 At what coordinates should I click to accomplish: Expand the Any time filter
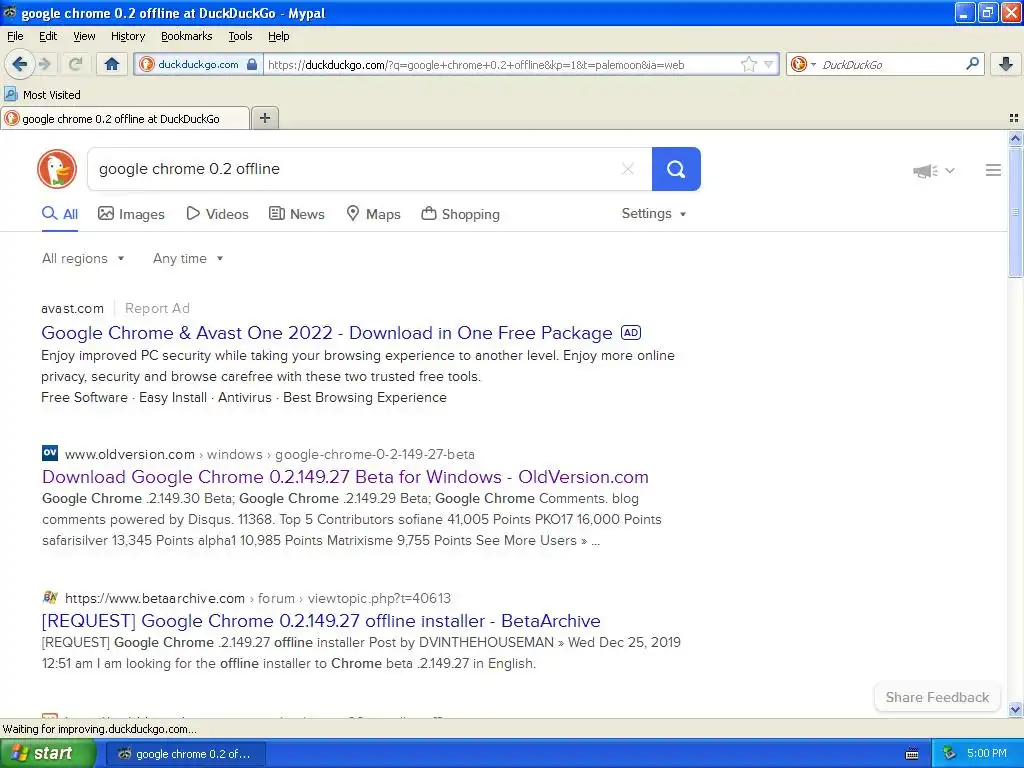point(188,259)
